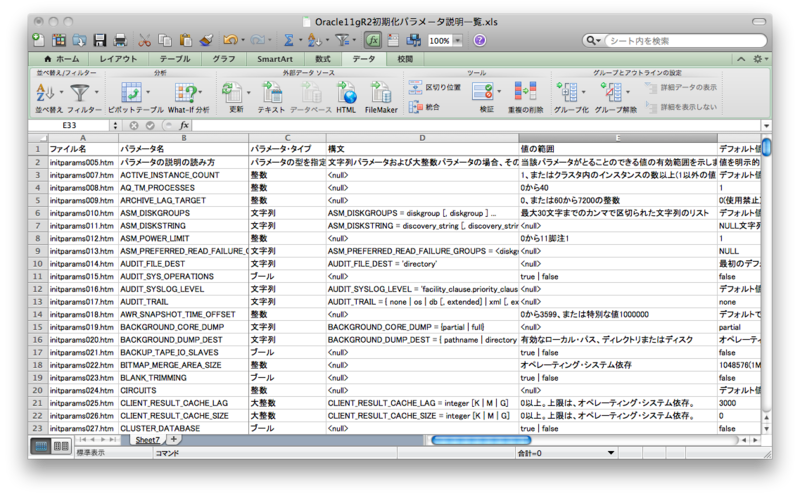Open ピボットテーブル dropdown arrow

(148, 92)
